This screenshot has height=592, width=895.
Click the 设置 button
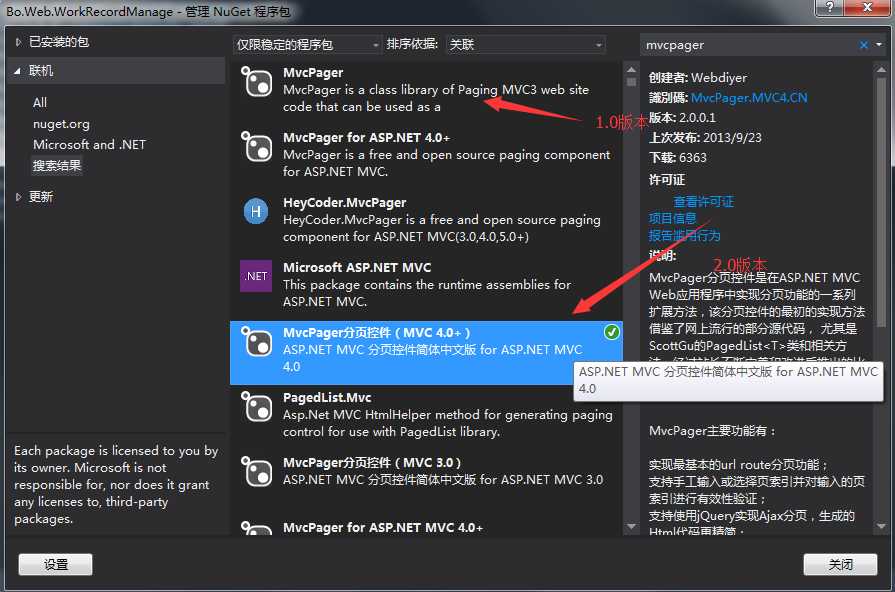coord(55,565)
